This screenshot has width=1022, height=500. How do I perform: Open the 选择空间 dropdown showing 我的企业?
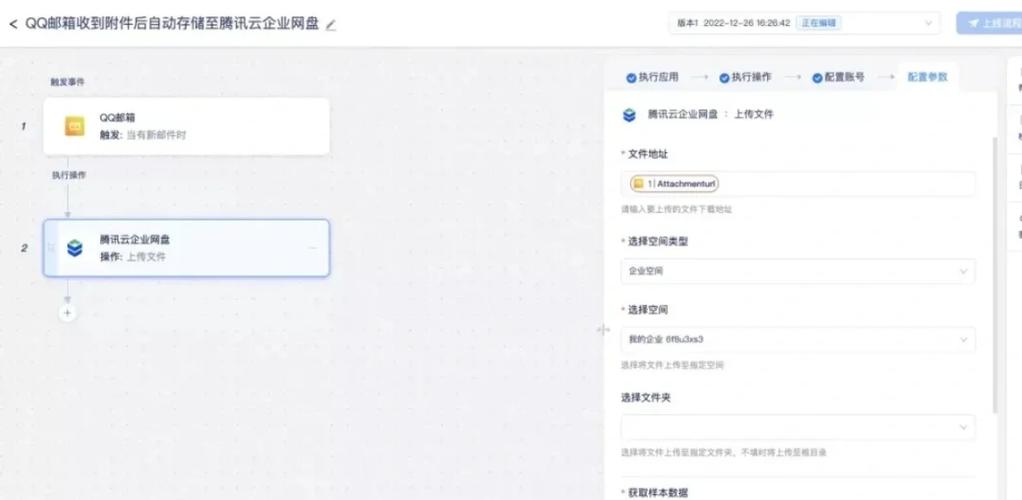[x=798, y=340]
